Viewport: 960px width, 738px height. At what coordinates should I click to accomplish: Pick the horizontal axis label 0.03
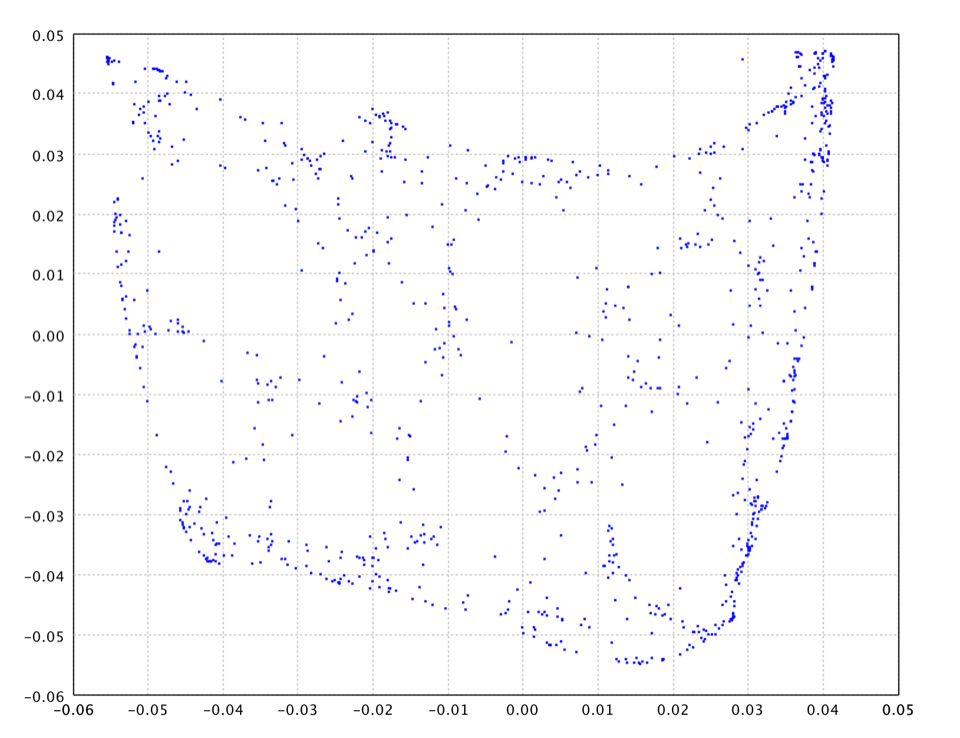click(748, 710)
